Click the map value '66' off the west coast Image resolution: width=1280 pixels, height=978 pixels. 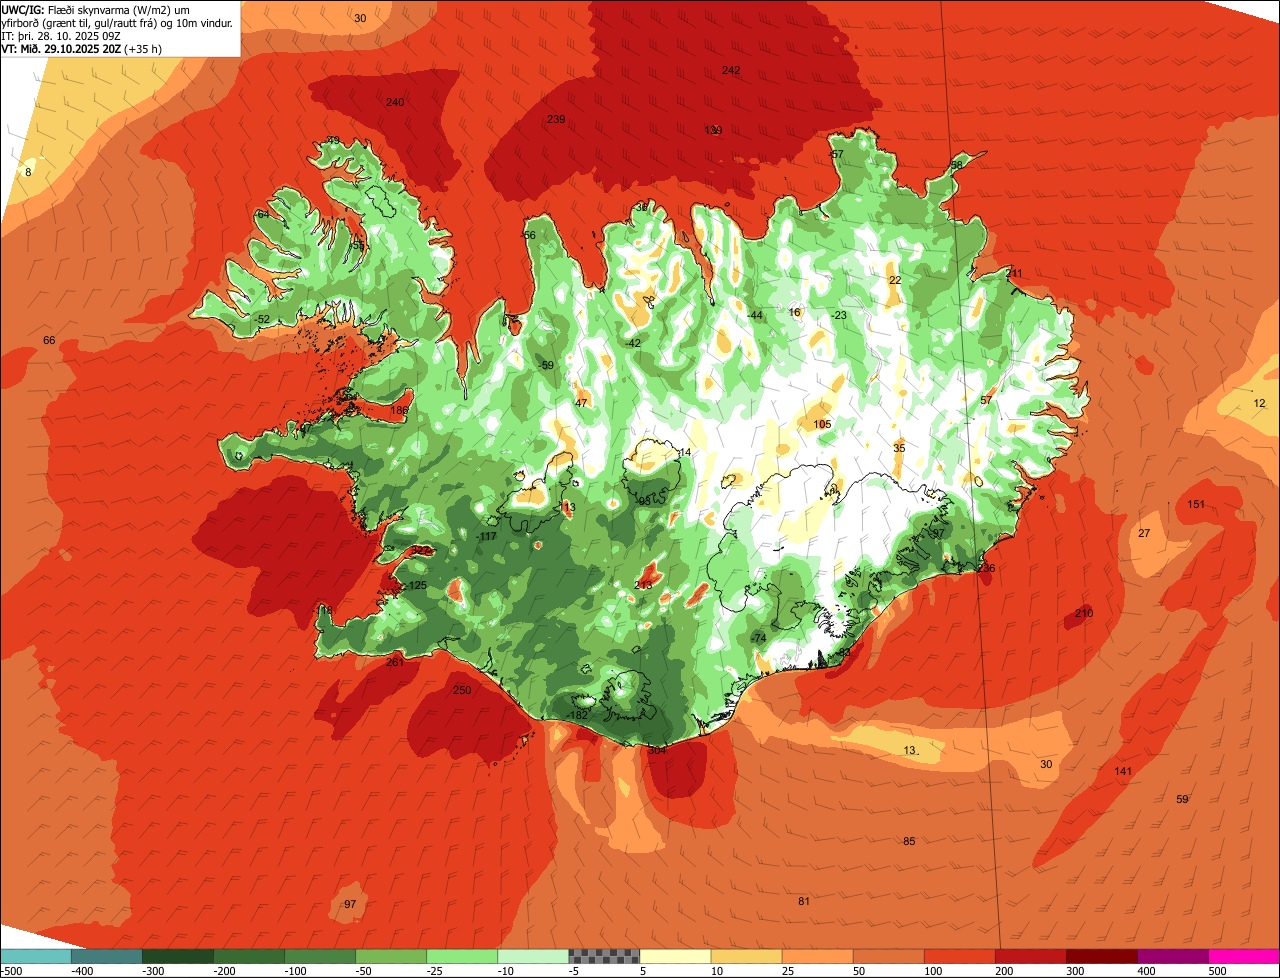[49, 340]
